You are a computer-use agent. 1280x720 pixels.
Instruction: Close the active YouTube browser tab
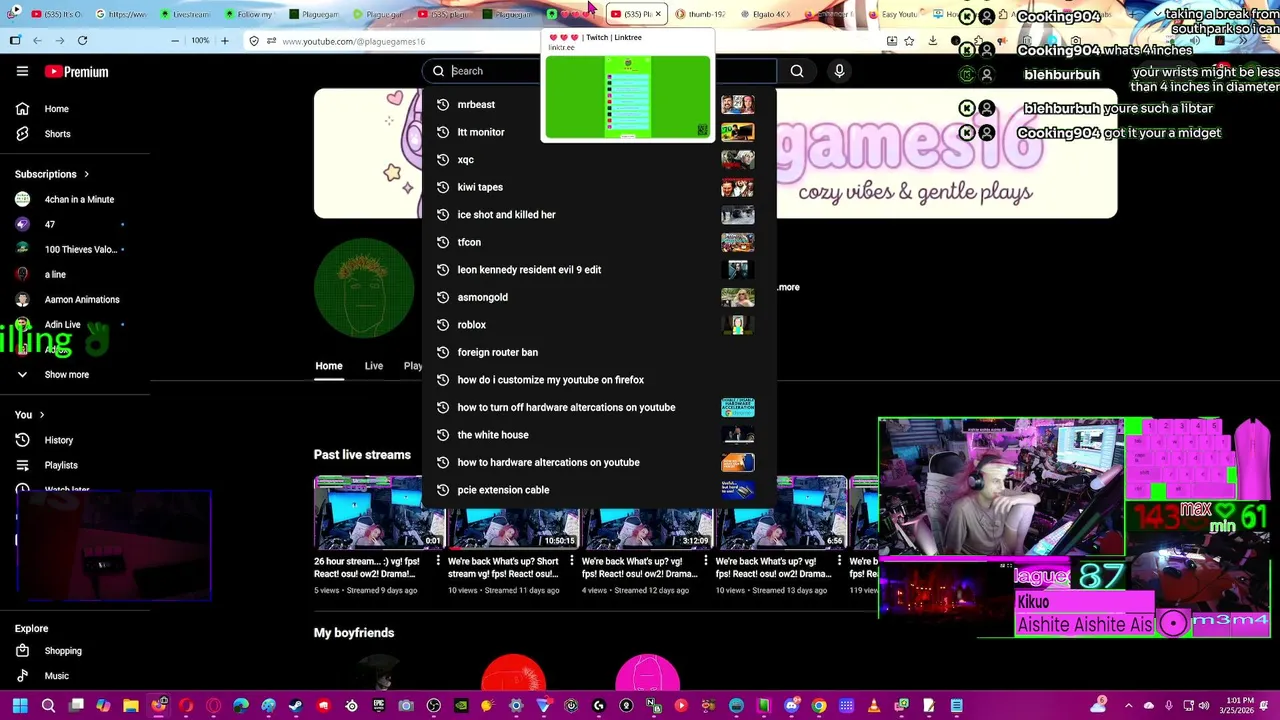tap(658, 14)
